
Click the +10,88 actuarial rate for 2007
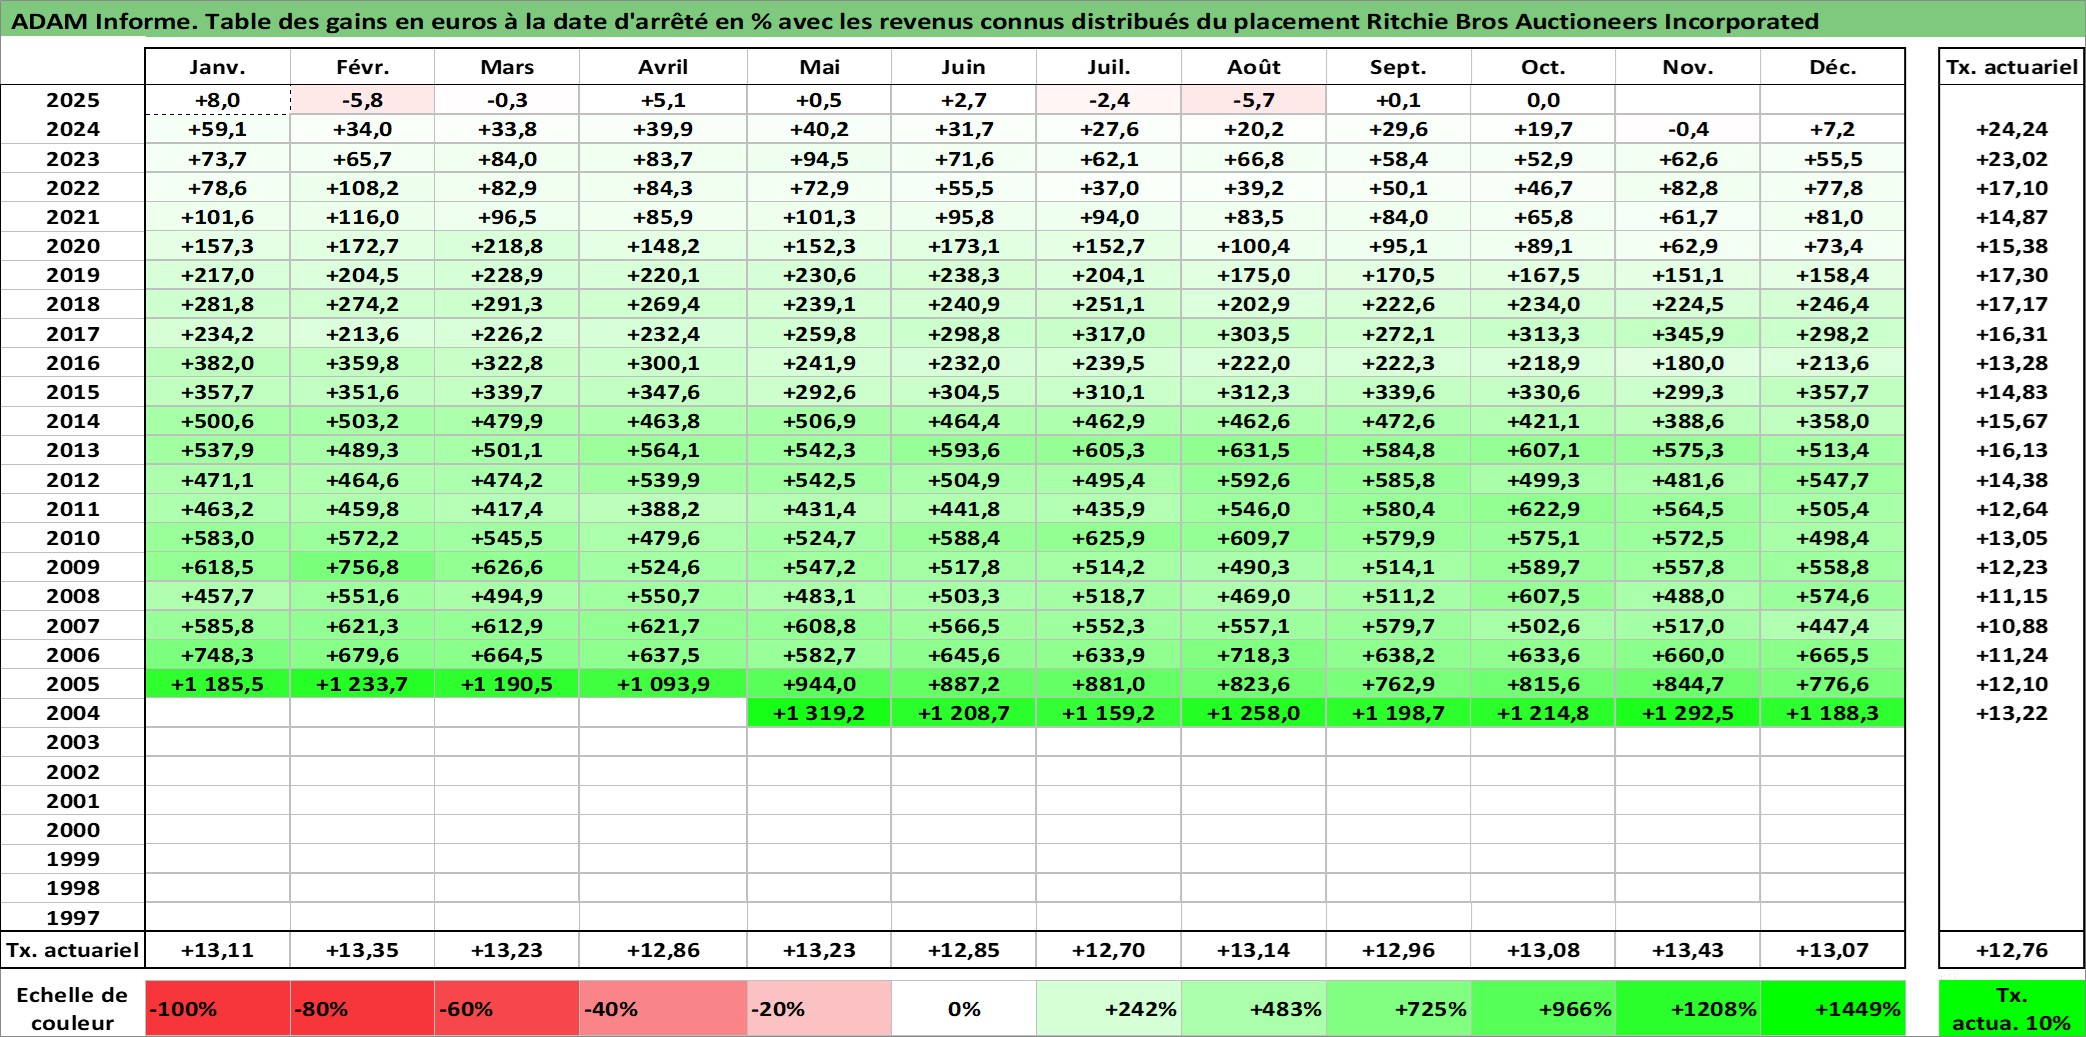tap(2012, 626)
